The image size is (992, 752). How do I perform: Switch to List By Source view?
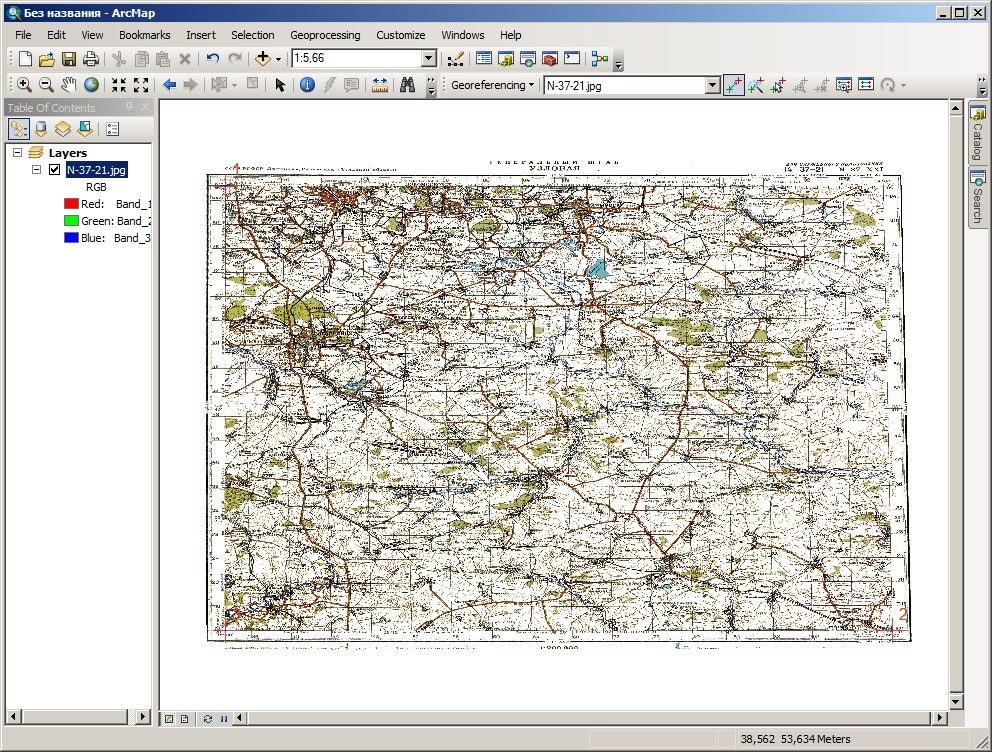click(x=40, y=130)
